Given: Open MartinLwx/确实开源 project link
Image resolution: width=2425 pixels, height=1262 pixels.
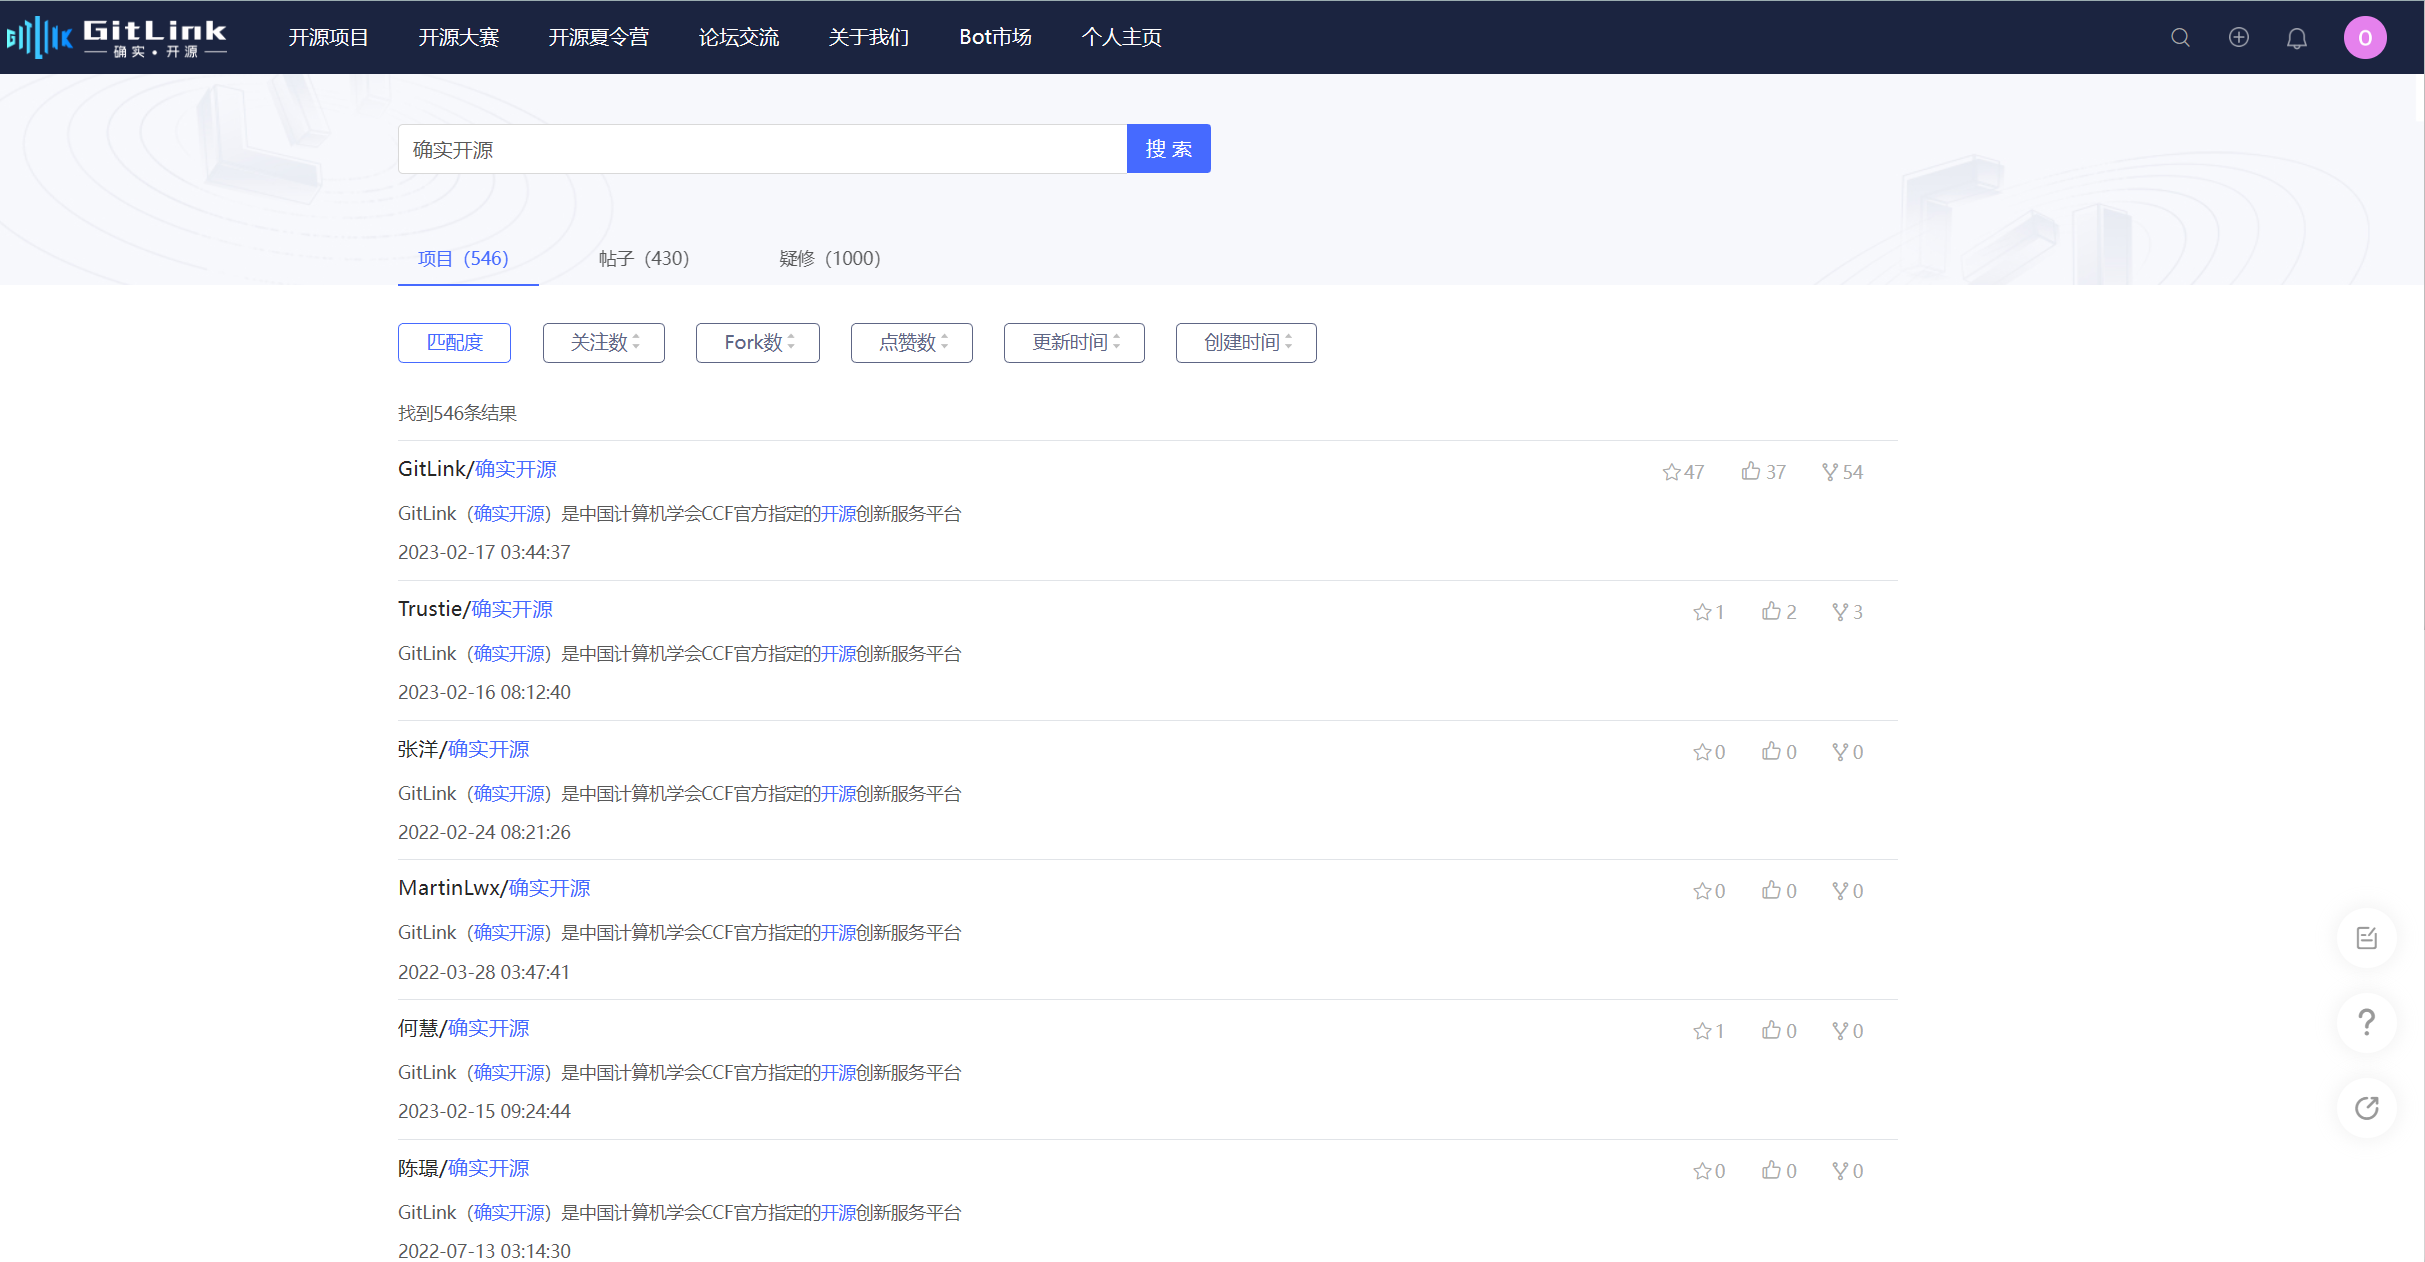Looking at the screenshot, I should (494, 888).
